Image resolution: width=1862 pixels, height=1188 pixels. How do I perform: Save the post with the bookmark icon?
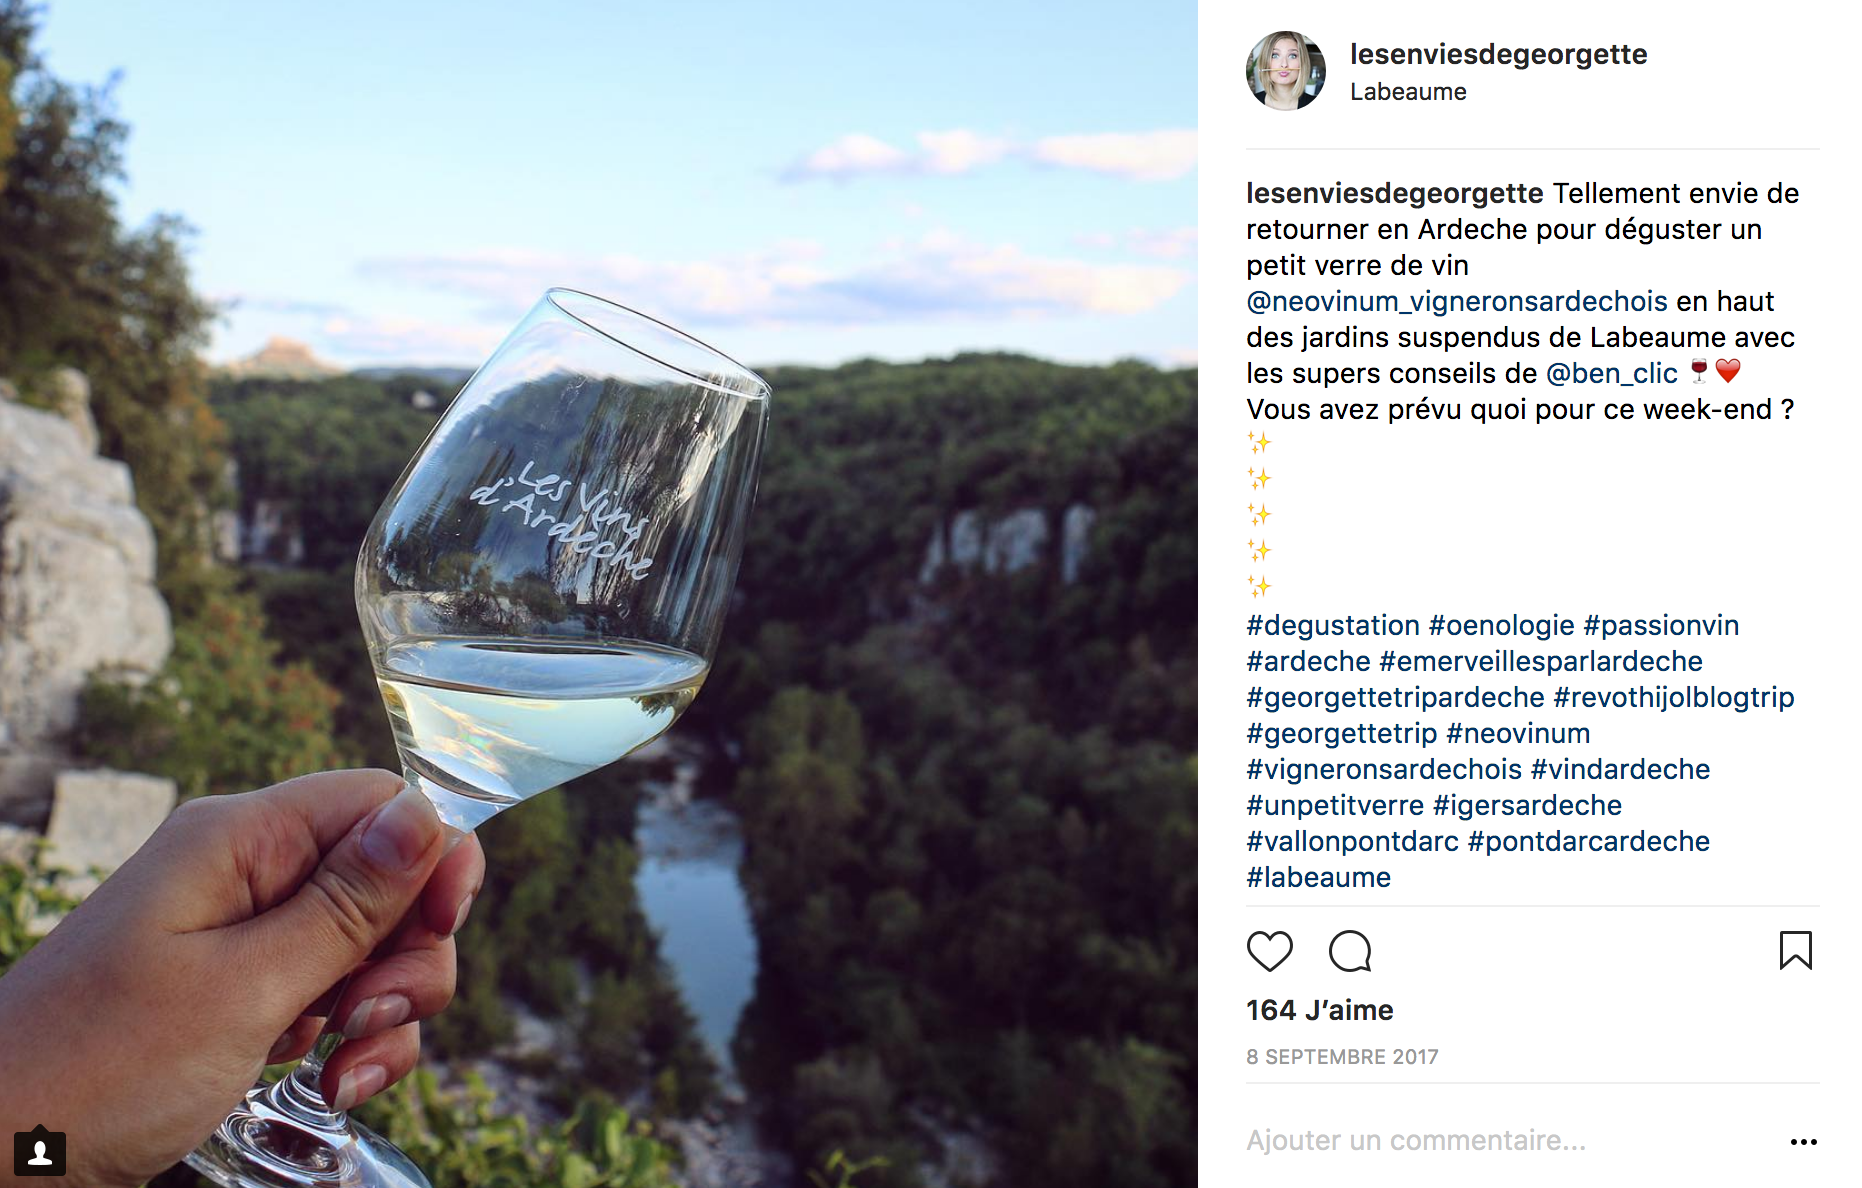1795,951
